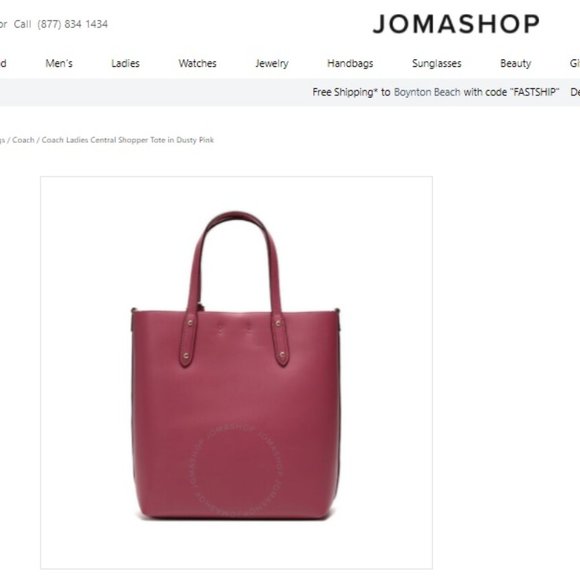Screen dimensions: 580x580
Task: Open the Handbags category
Action: point(350,63)
